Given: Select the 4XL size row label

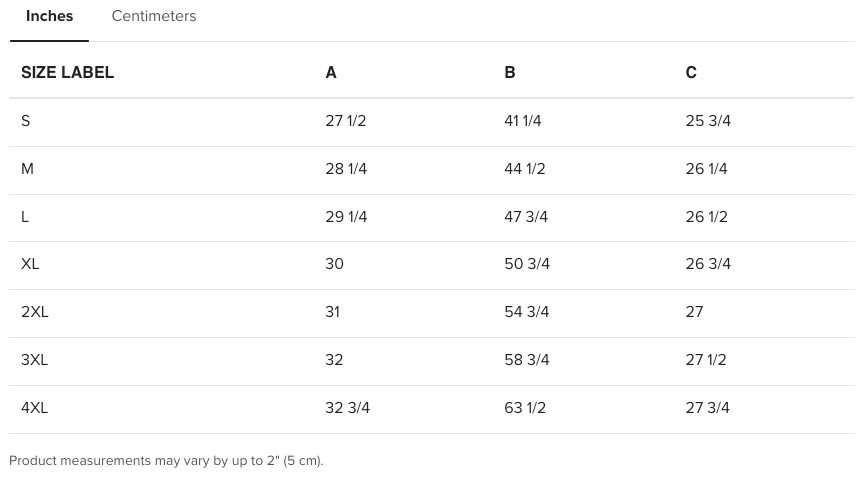Looking at the screenshot, I should pos(35,408).
